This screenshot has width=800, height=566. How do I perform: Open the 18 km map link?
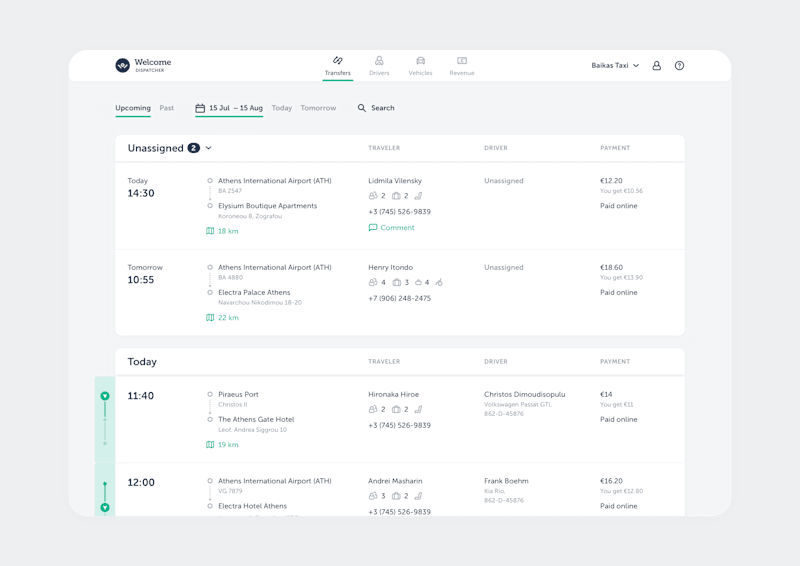pyautogui.click(x=228, y=231)
